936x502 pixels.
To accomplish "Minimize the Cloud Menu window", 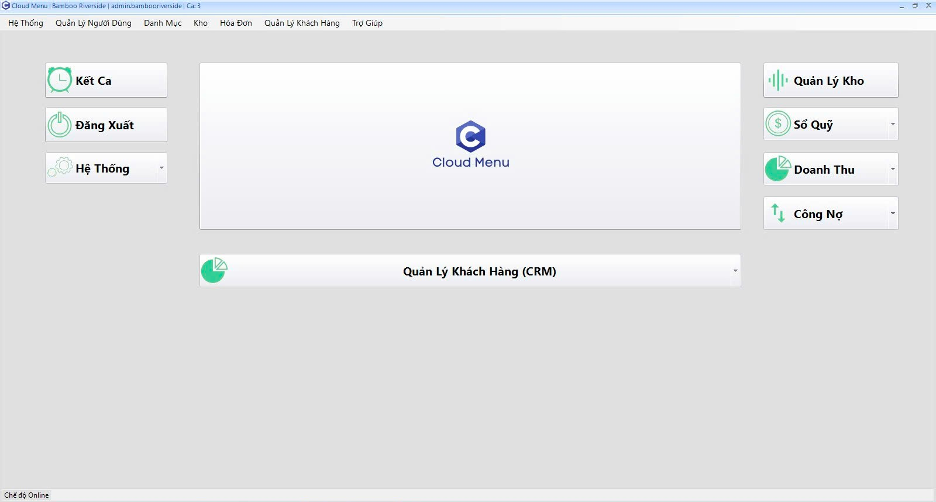I will 901,5.
